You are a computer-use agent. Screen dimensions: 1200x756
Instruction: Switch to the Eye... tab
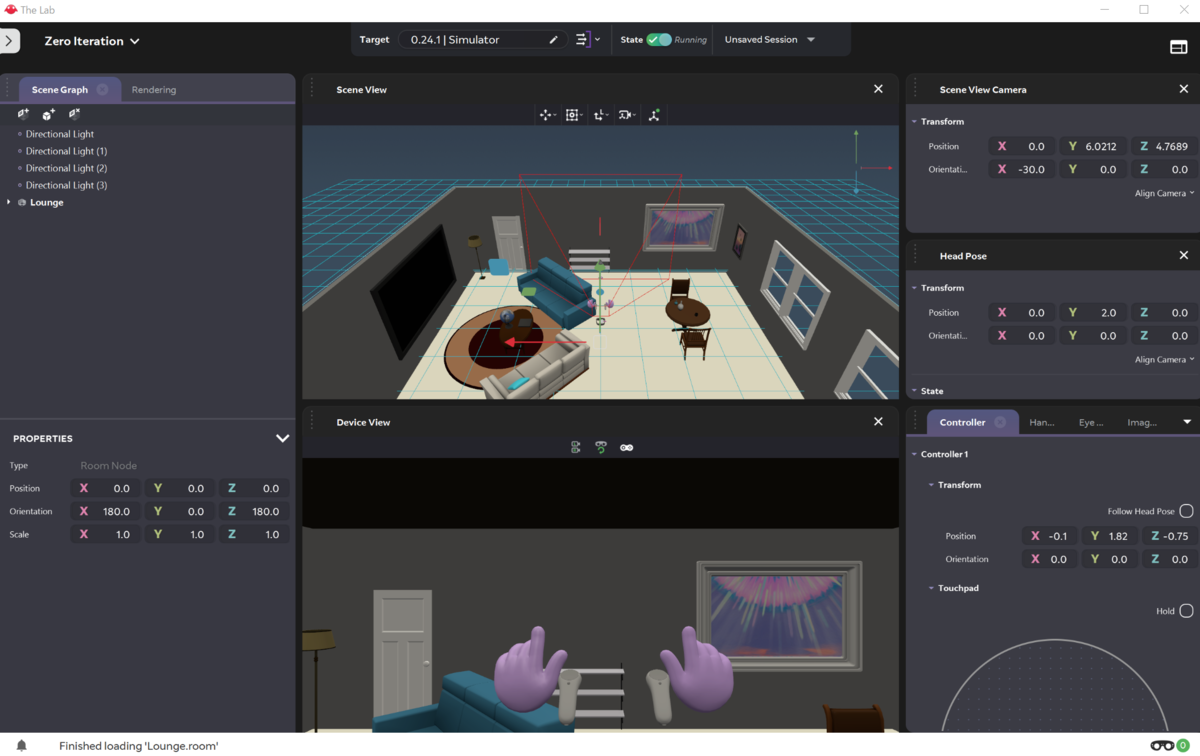[1091, 422]
